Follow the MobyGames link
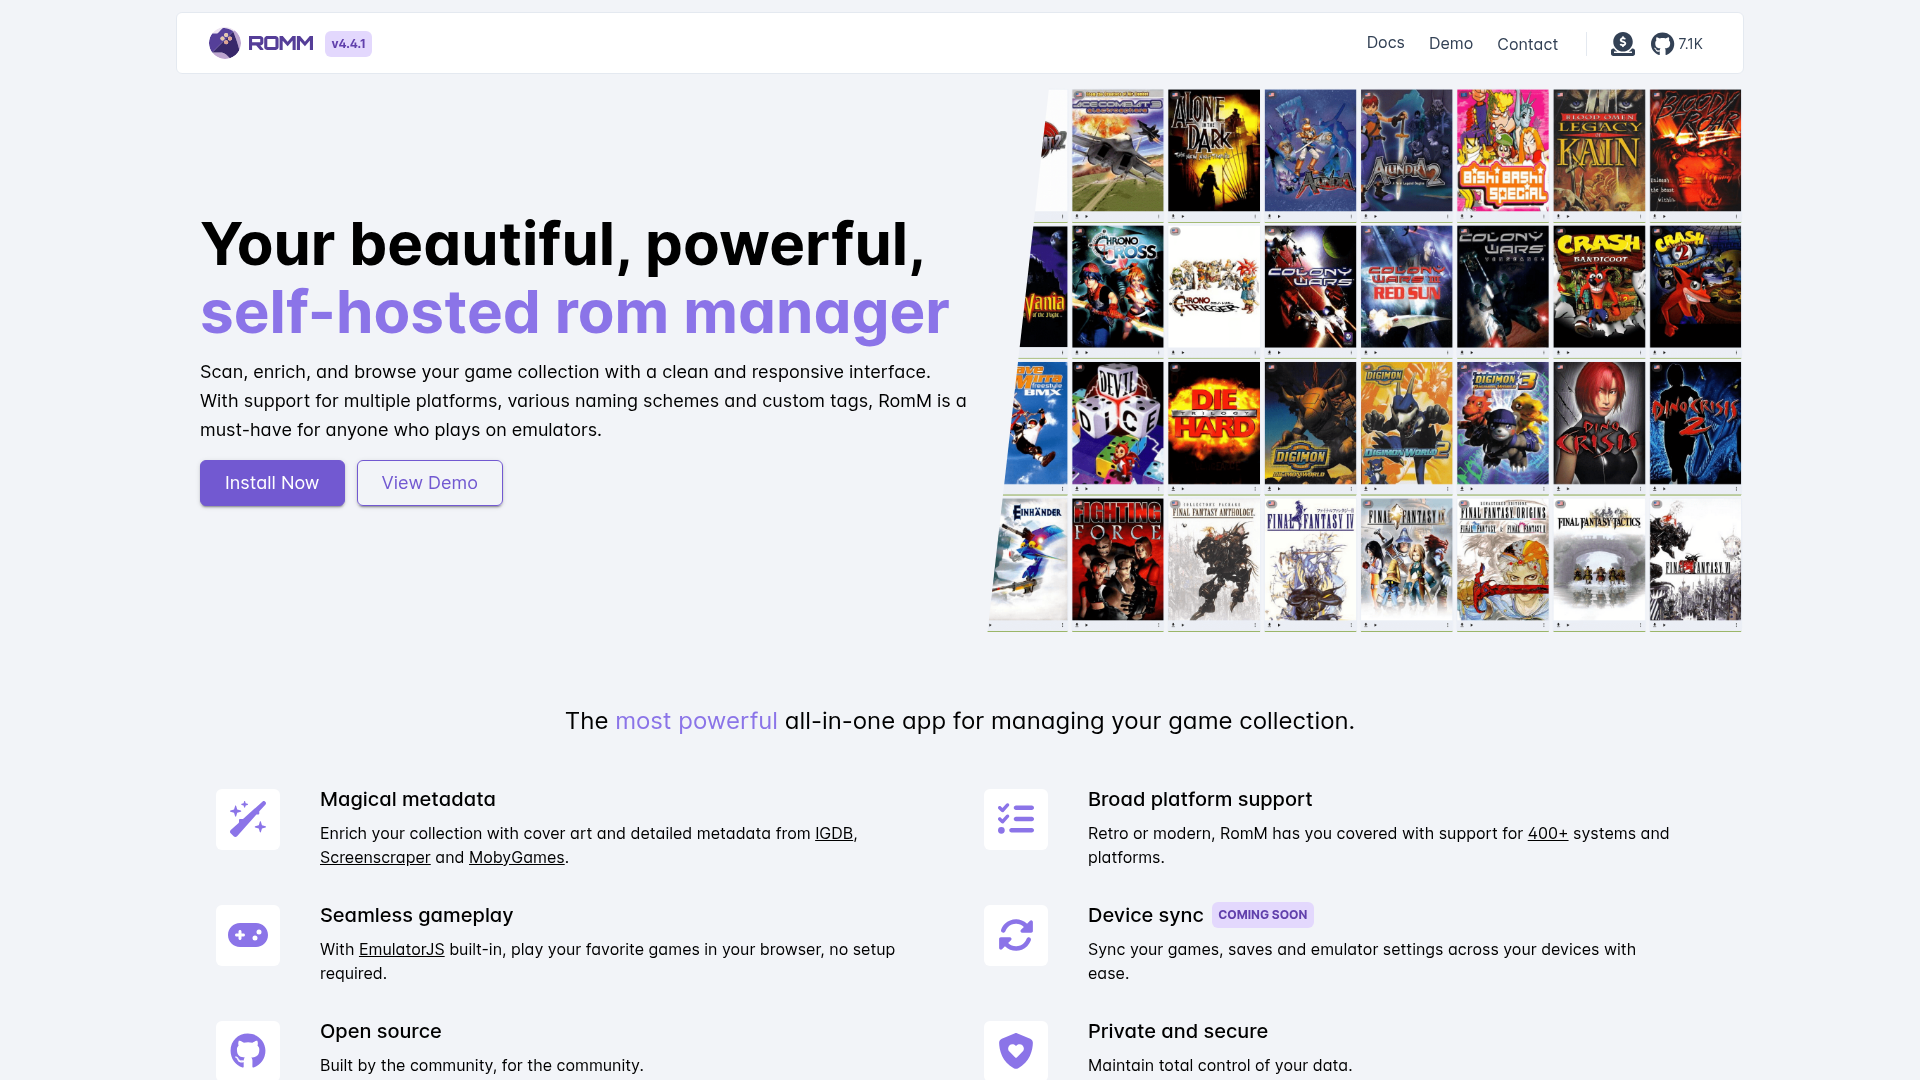 [x=516, y=857]
